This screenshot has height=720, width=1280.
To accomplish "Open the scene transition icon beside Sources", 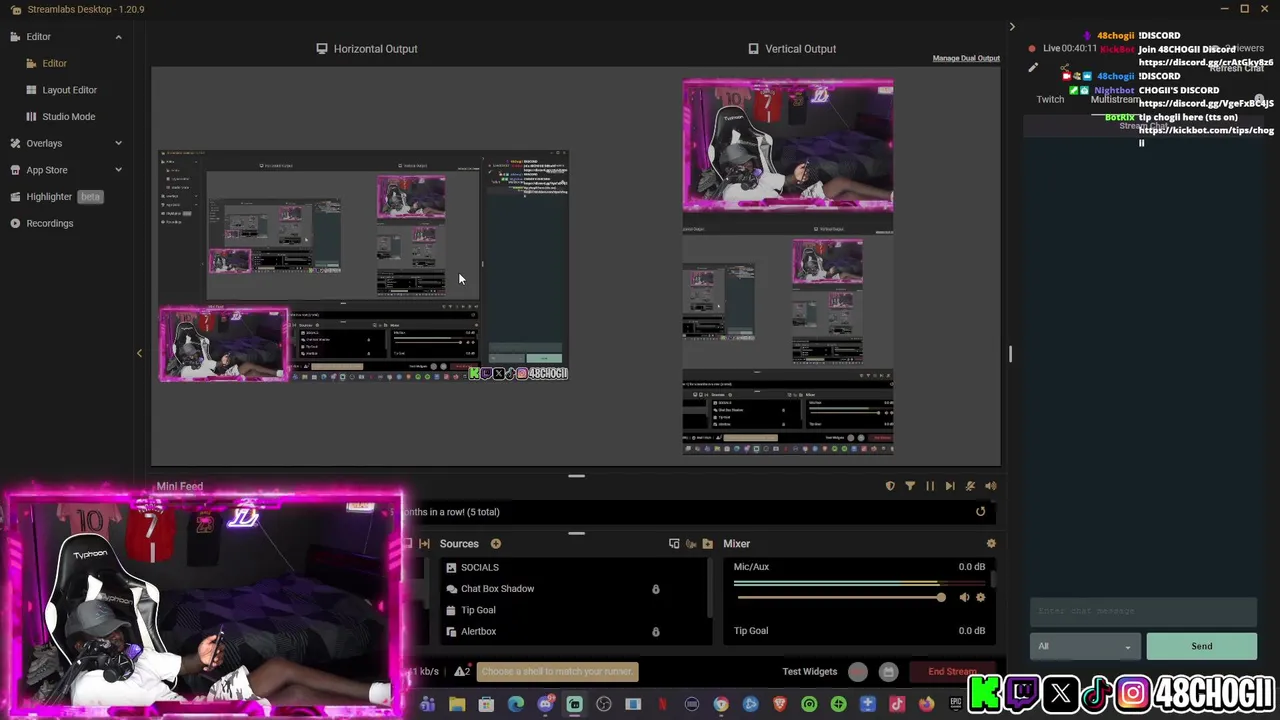I will tap(424, 544).
